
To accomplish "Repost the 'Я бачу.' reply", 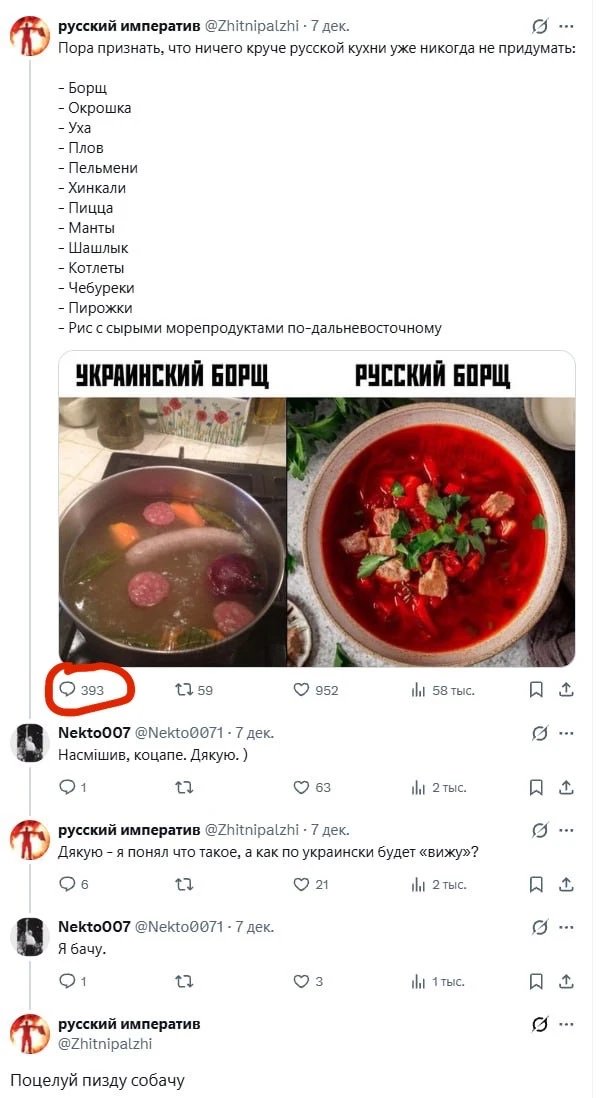I will pyautogui.click(x=184, y=981).
